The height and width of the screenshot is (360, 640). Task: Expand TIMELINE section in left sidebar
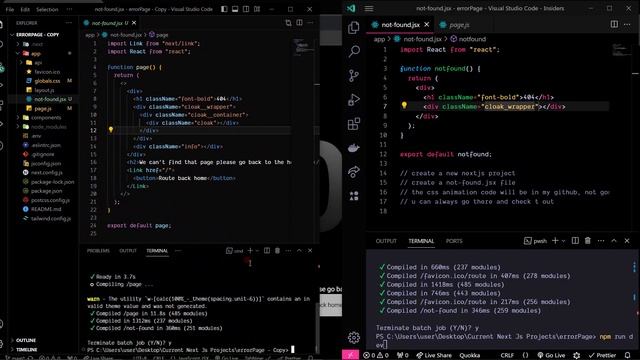pos(27,350)
